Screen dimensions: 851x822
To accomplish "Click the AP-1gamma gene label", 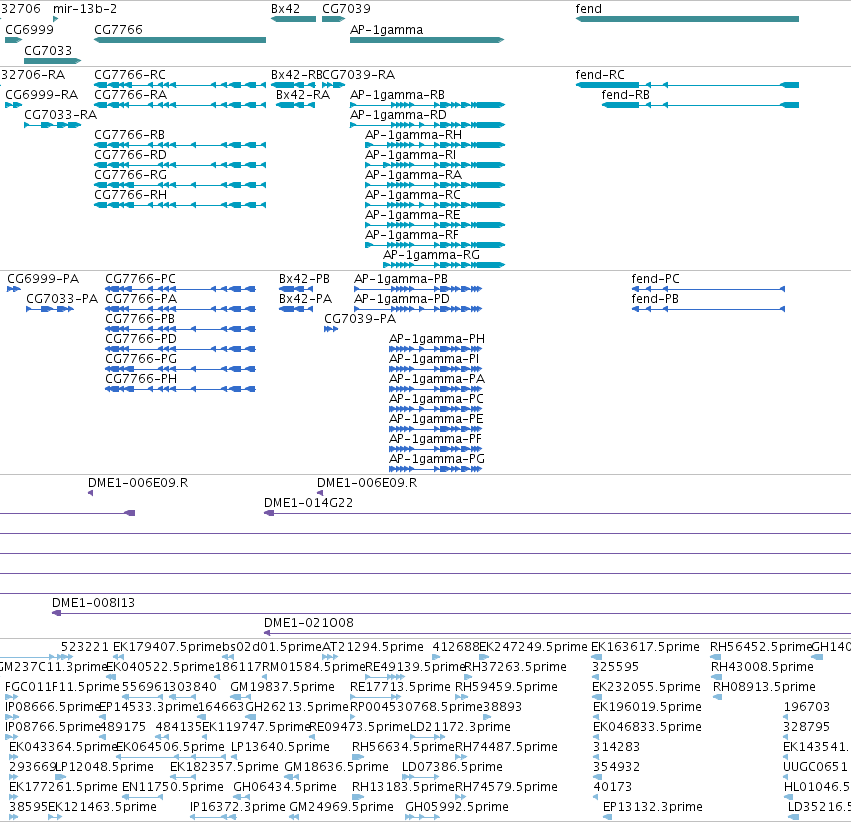I will point(386,30).
